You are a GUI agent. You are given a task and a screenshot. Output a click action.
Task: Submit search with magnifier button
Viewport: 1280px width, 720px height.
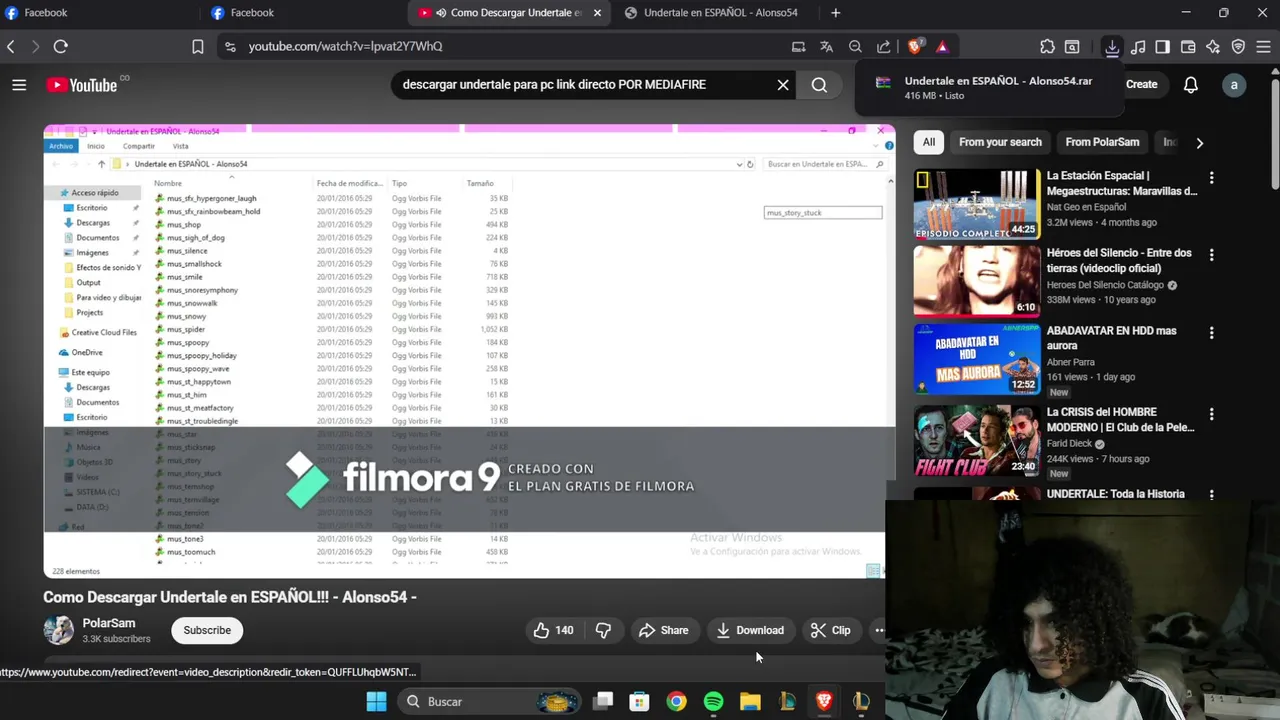819,85
